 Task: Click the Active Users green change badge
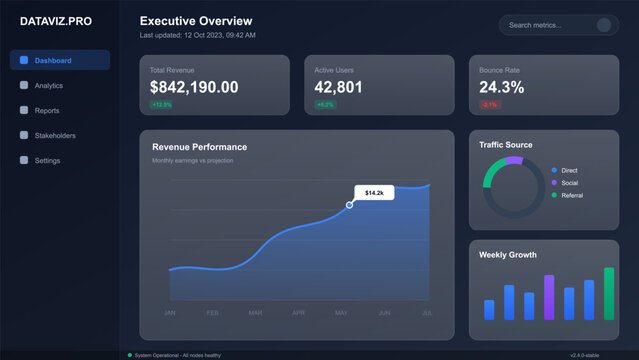(x=325, y=105)
